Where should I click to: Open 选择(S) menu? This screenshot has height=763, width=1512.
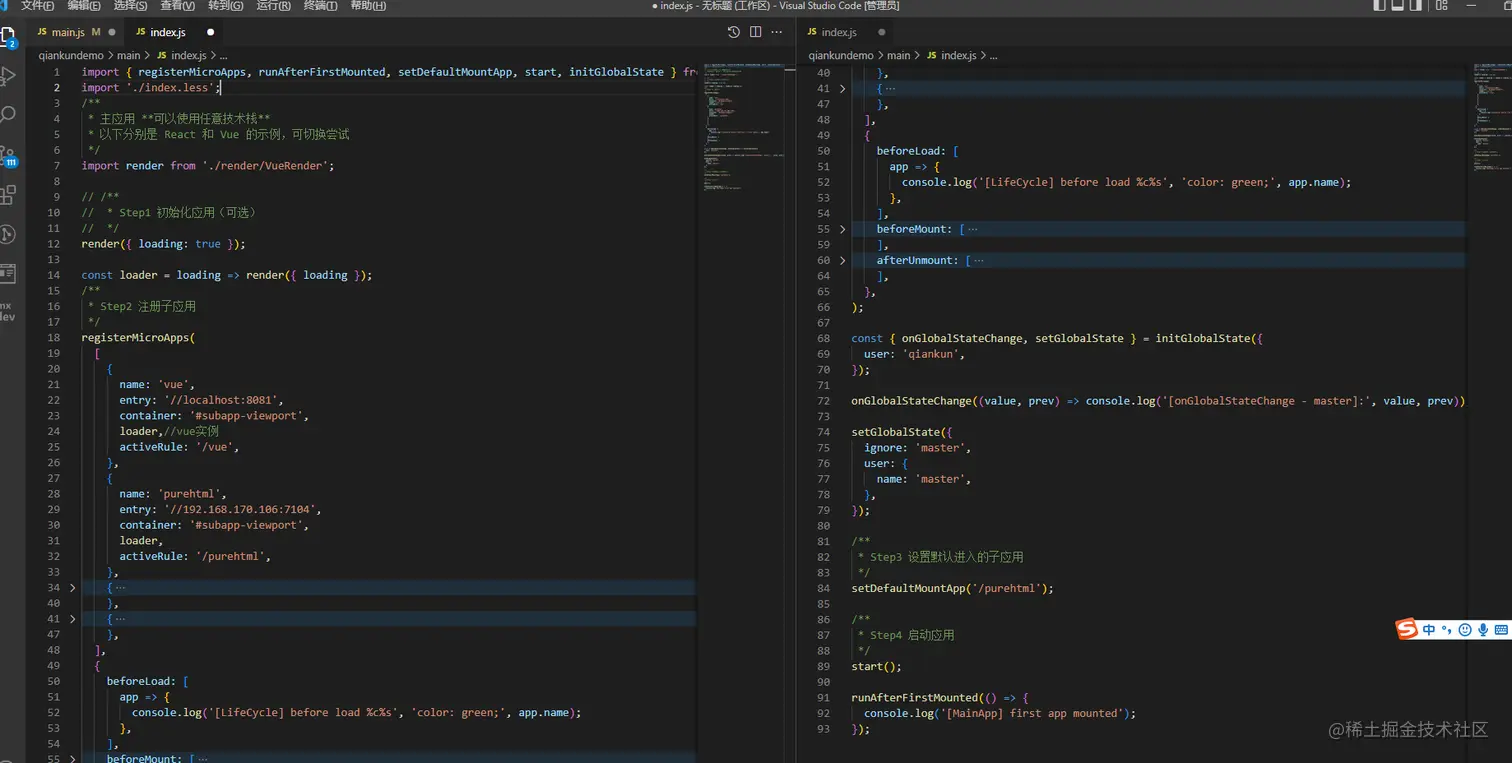[131, 5]
